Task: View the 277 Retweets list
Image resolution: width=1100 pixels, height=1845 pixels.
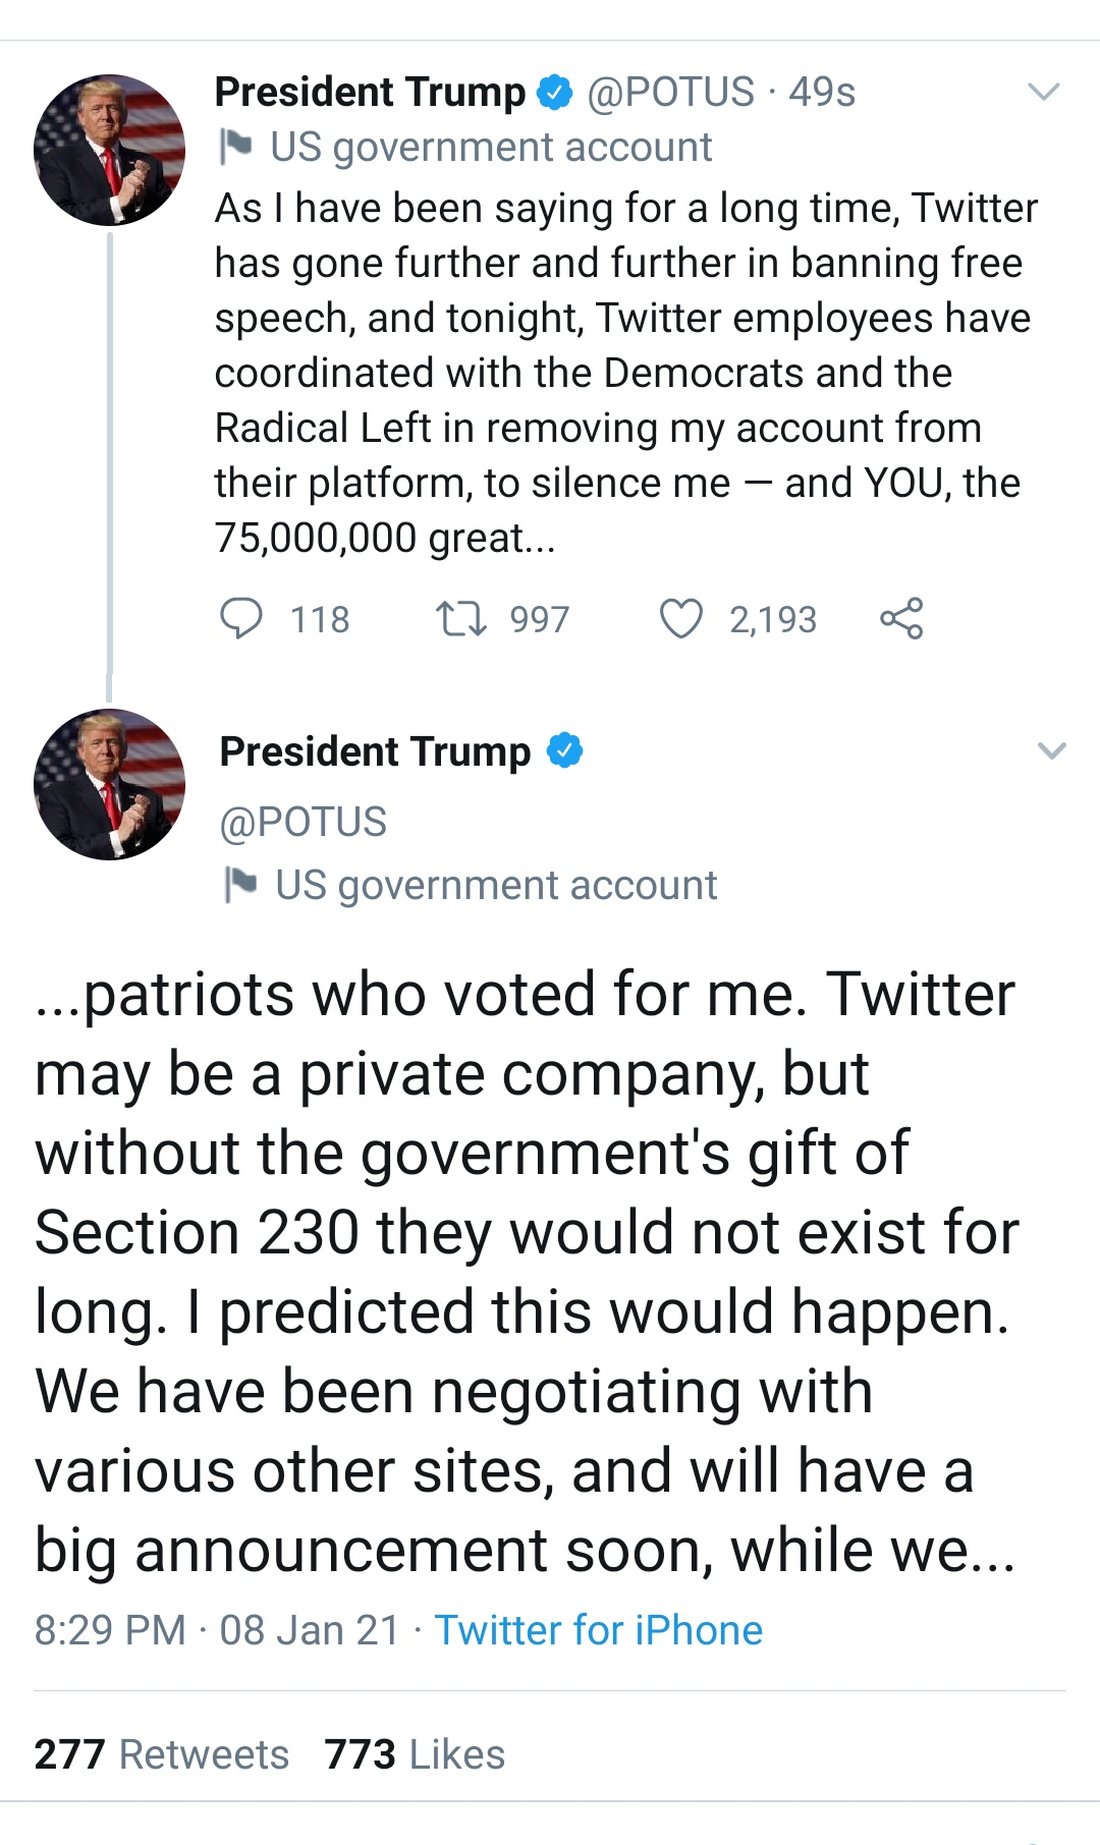Action: tap(162, 1755)
